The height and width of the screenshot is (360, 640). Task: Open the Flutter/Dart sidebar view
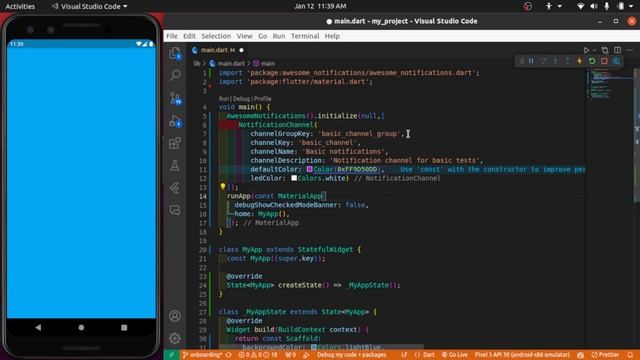pos(175,188)
